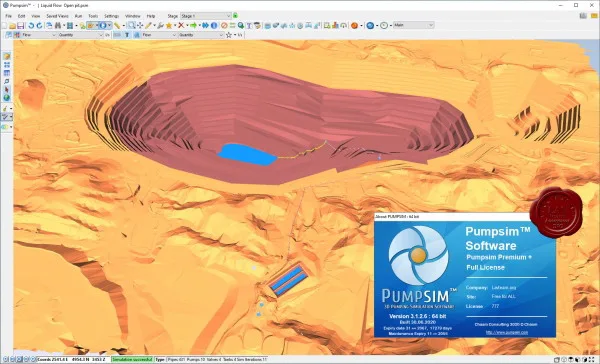Click the clock icon in toolbar
The image size is (600, 364).
384,26
